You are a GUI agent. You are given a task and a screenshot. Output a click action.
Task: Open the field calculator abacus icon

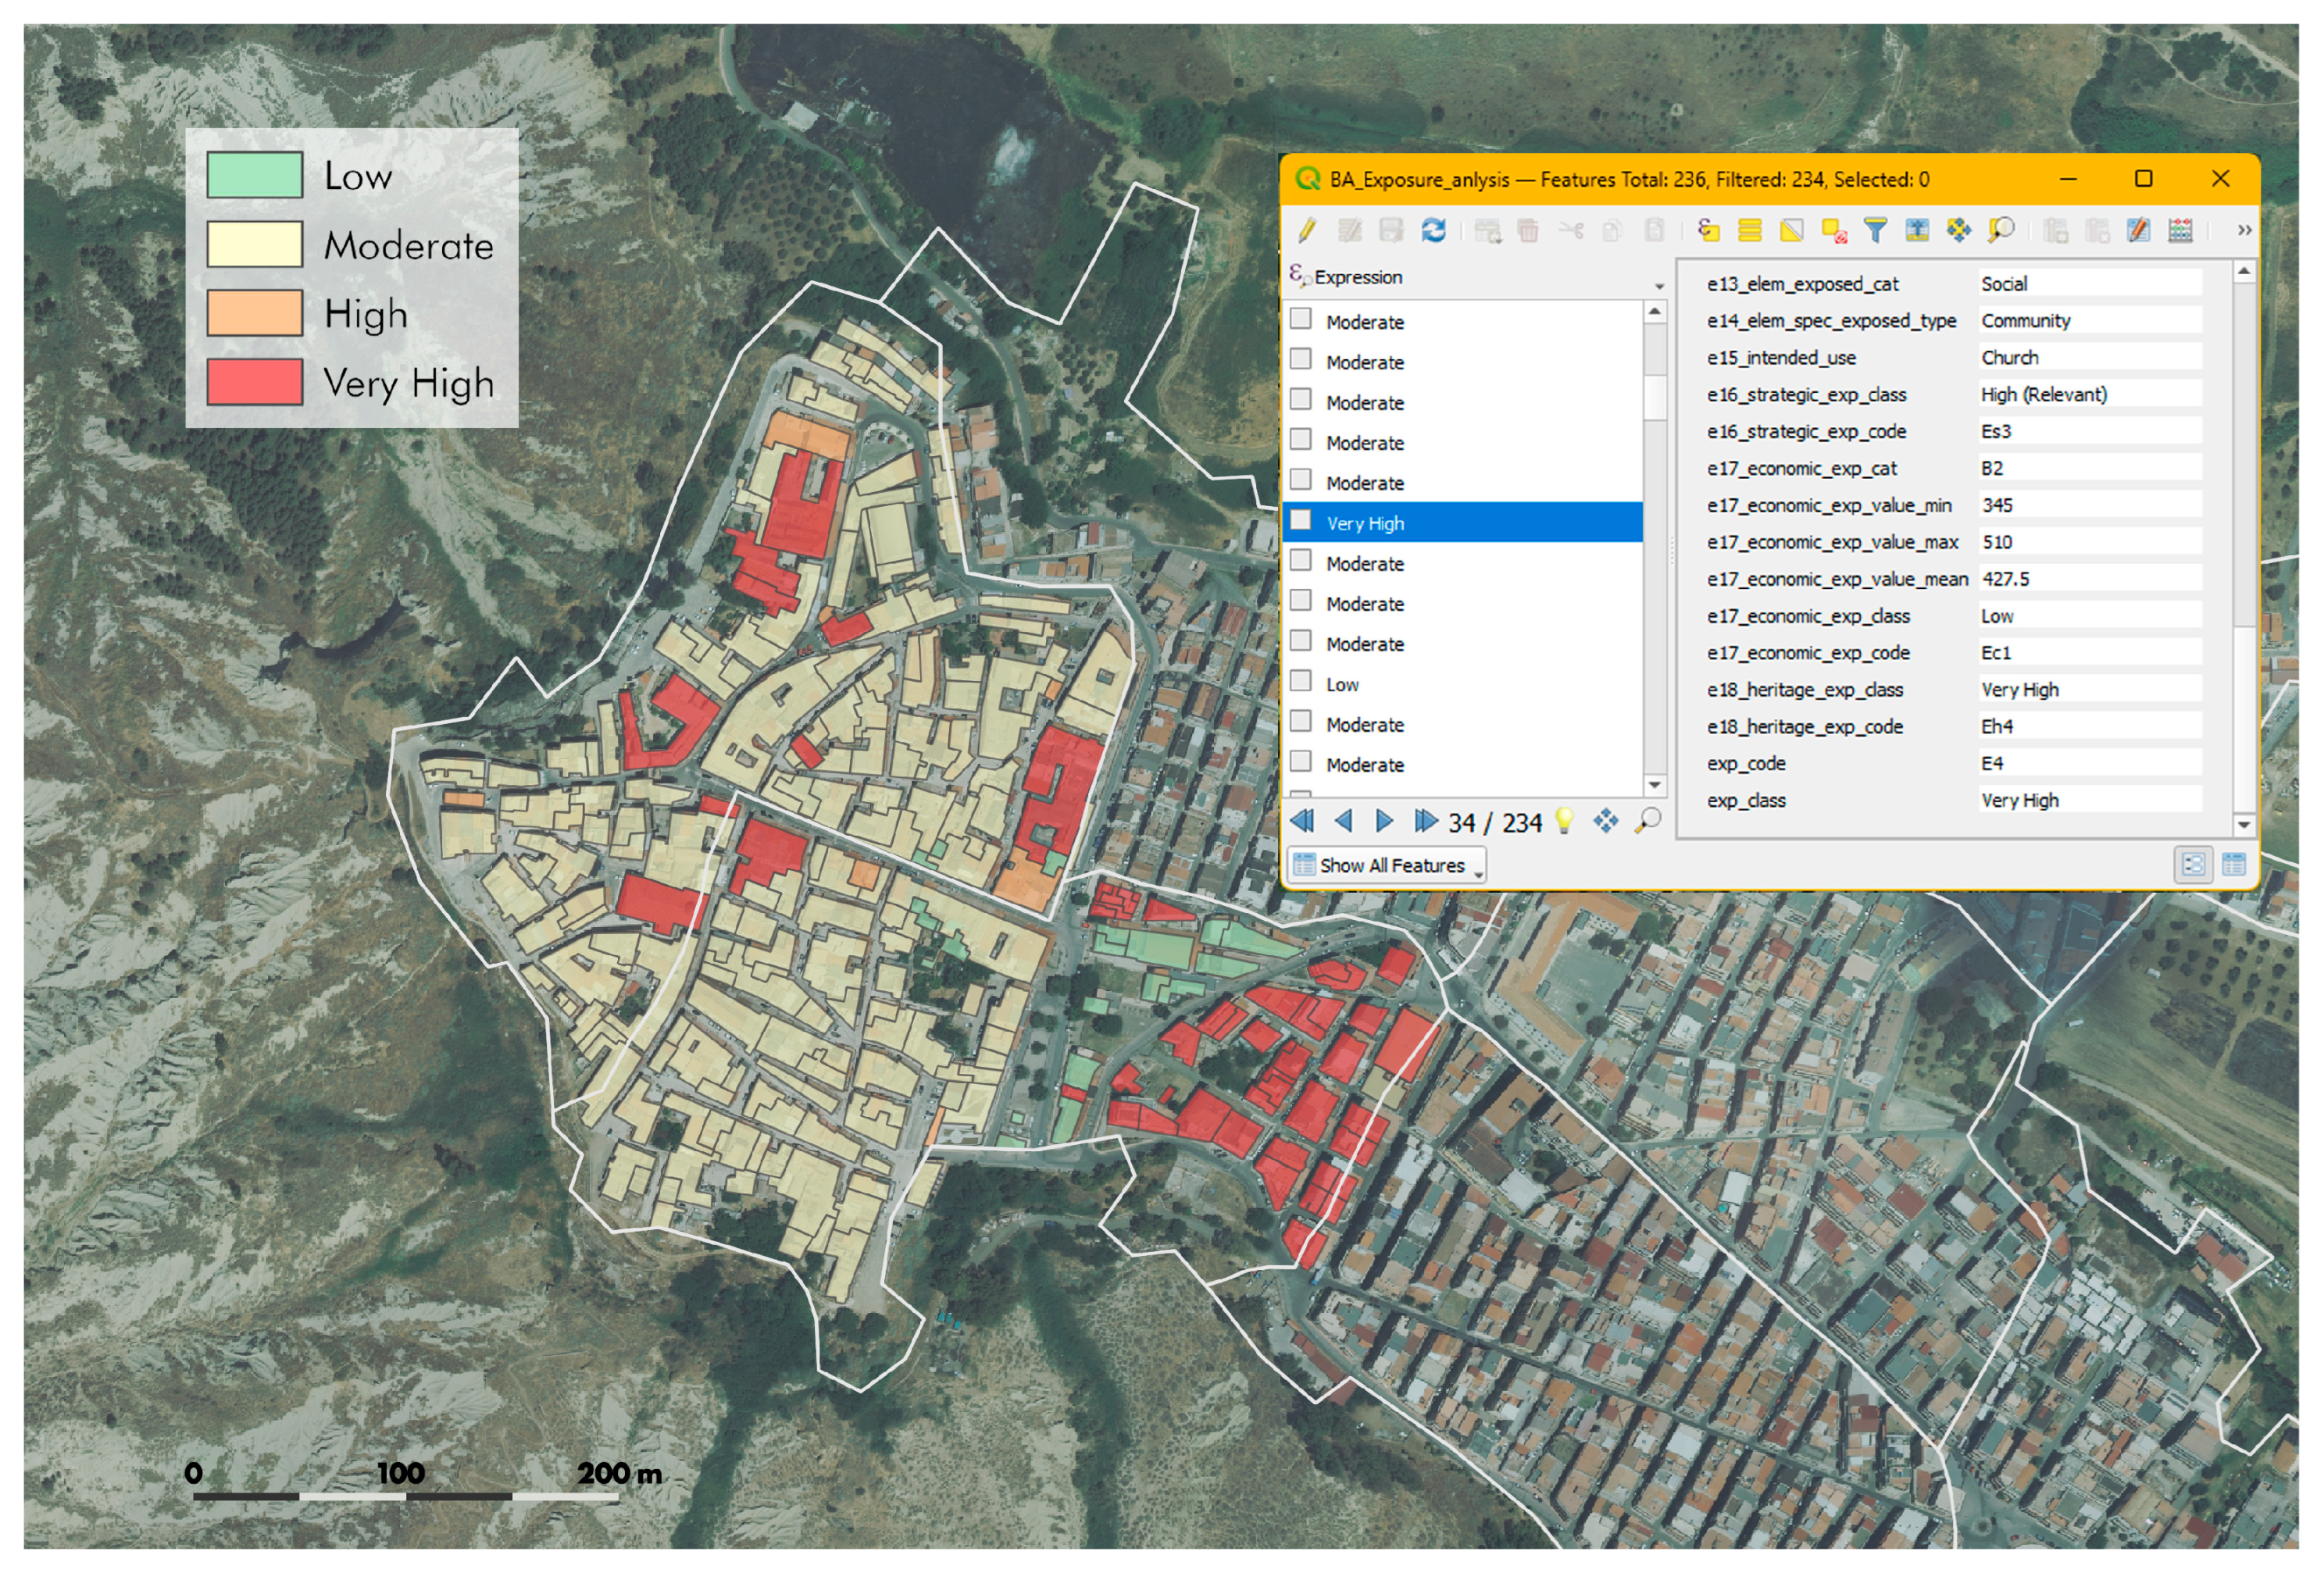click(x=2180, y=231)
